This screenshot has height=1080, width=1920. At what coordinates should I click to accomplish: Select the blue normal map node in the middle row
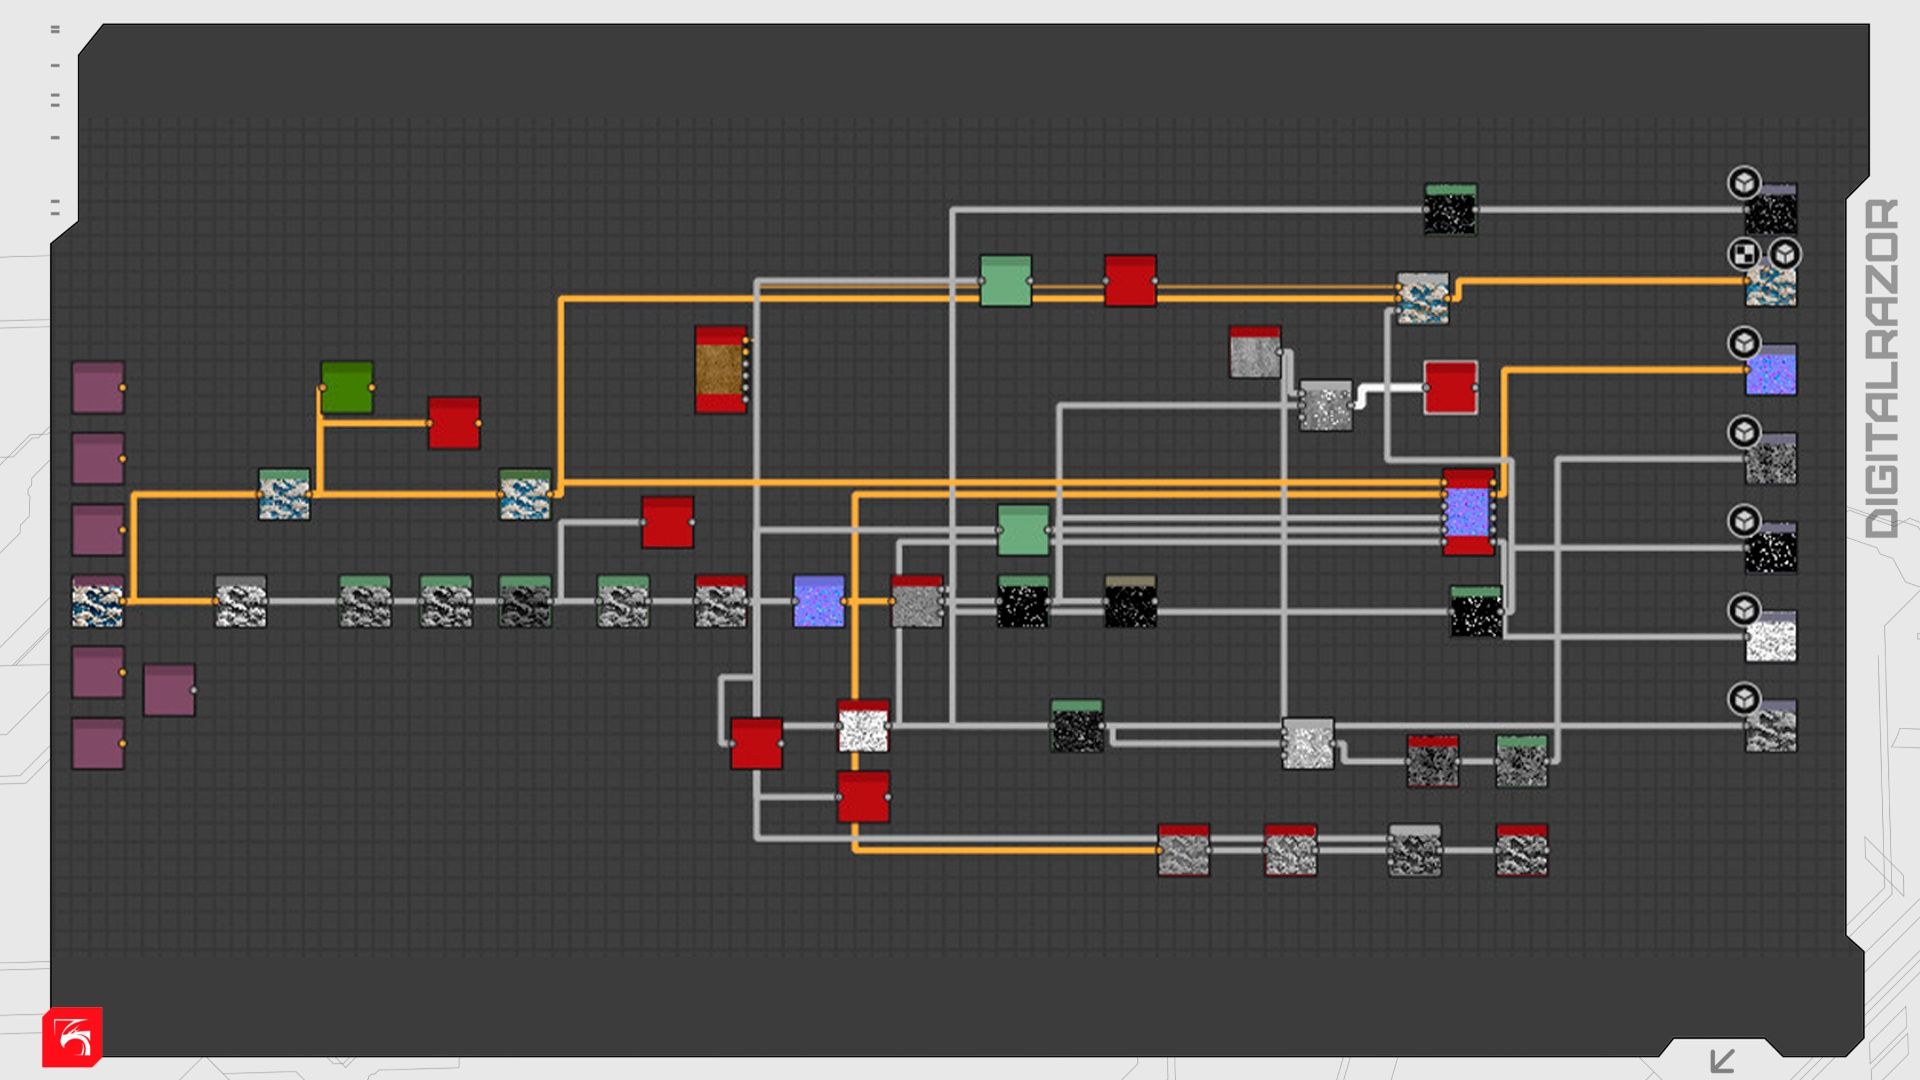click(x=818, y=601)
